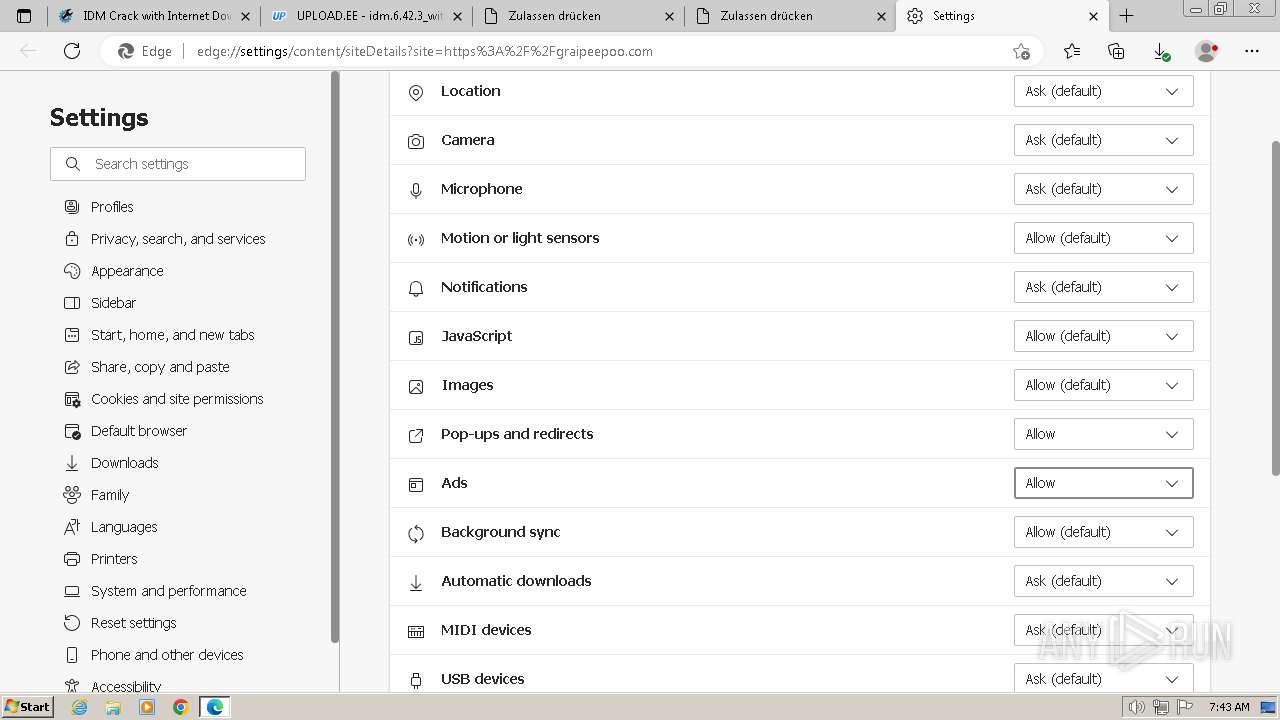The height and width of the screenshot is (720, 1280).
Task: Click the Background sync icon
Action: click(416, 533)
